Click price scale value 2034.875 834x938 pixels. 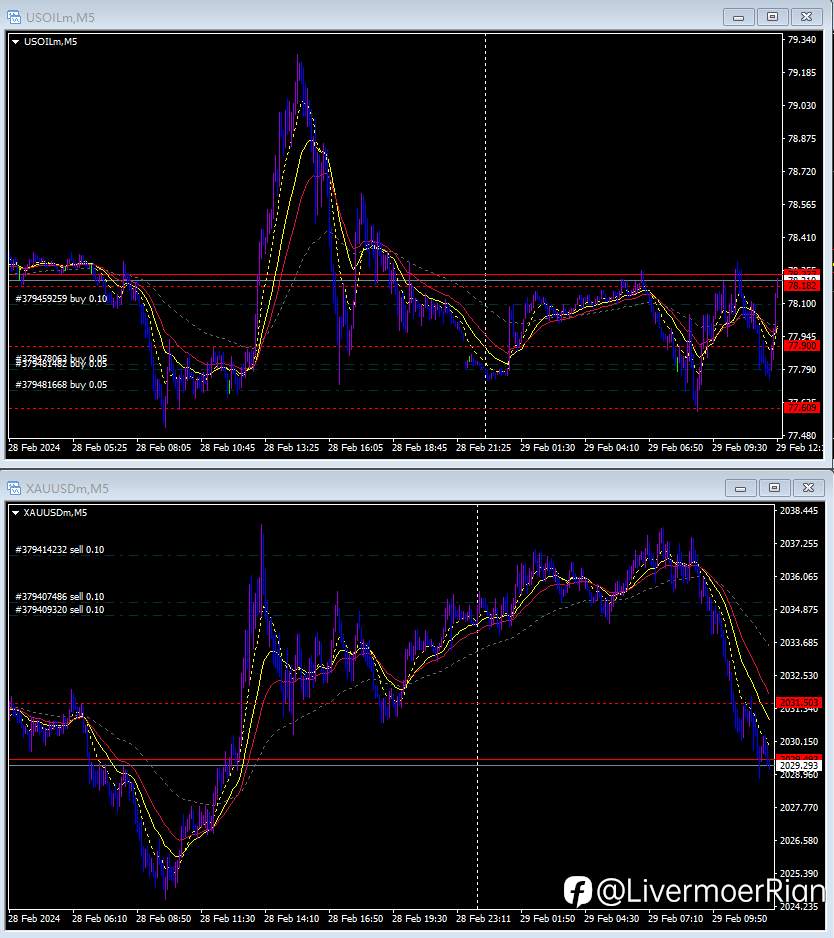point(799,610)
